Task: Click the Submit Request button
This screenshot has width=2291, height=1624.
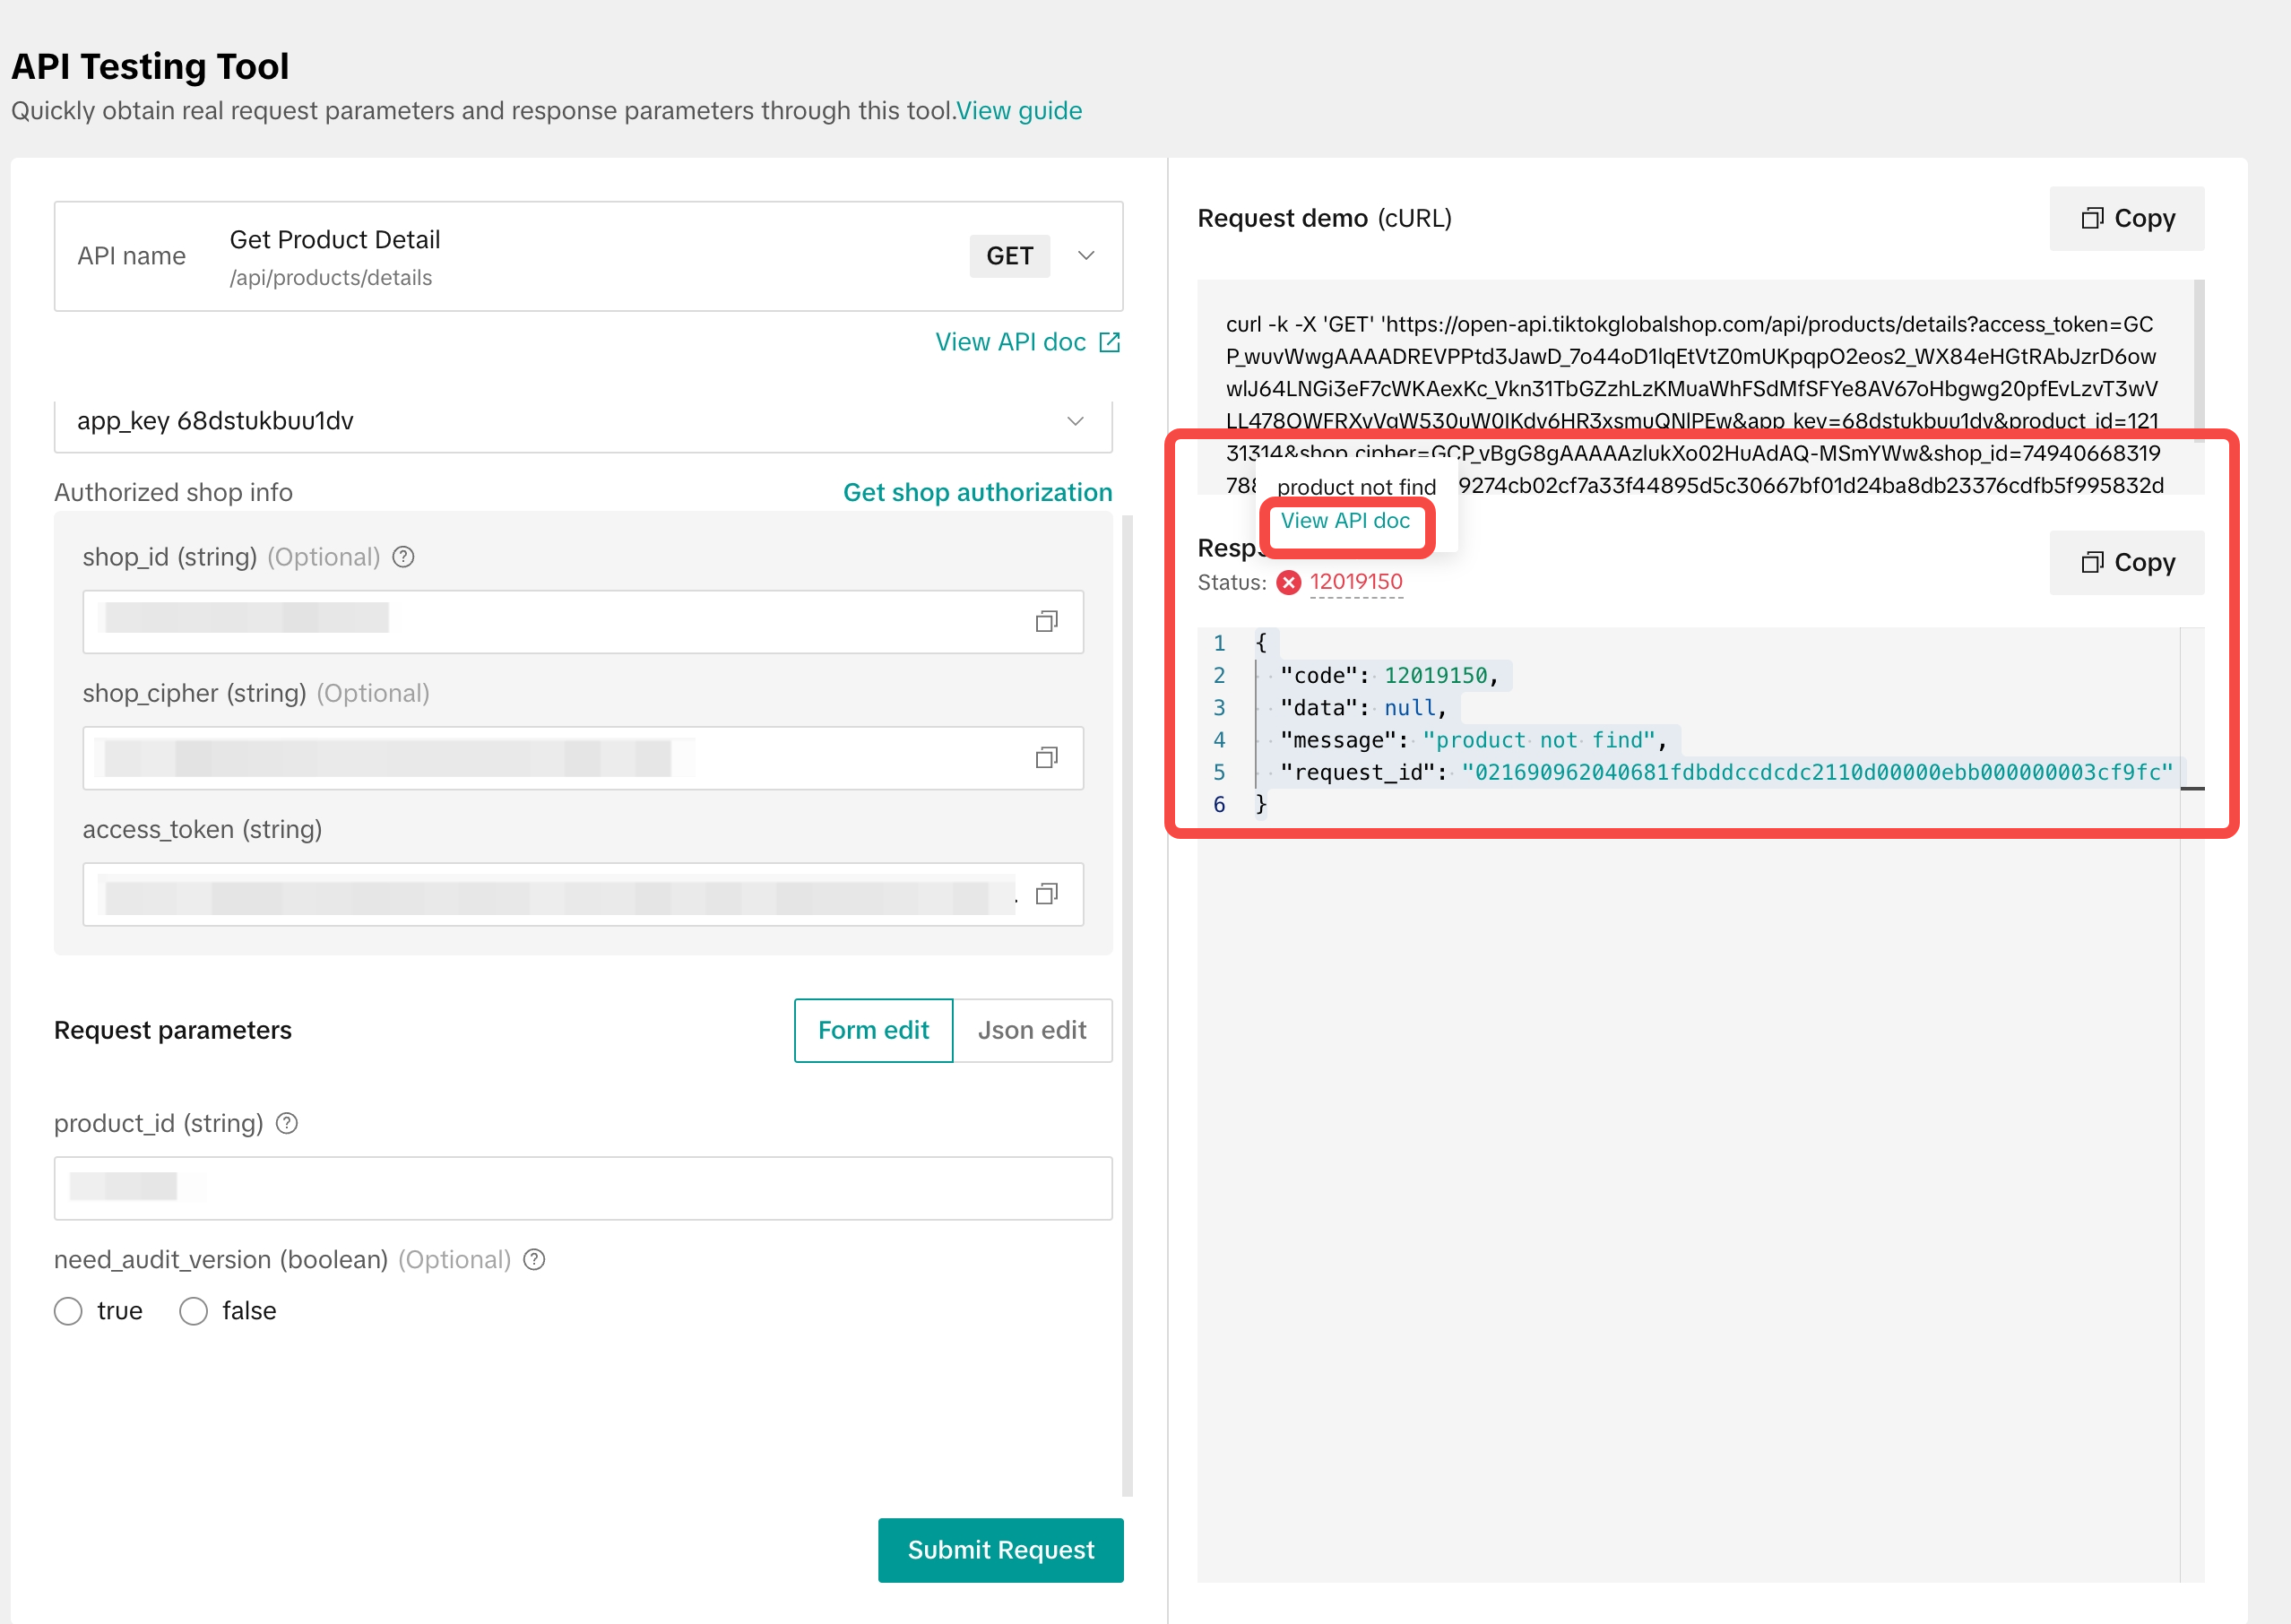Action: tap(1000, 1550)
